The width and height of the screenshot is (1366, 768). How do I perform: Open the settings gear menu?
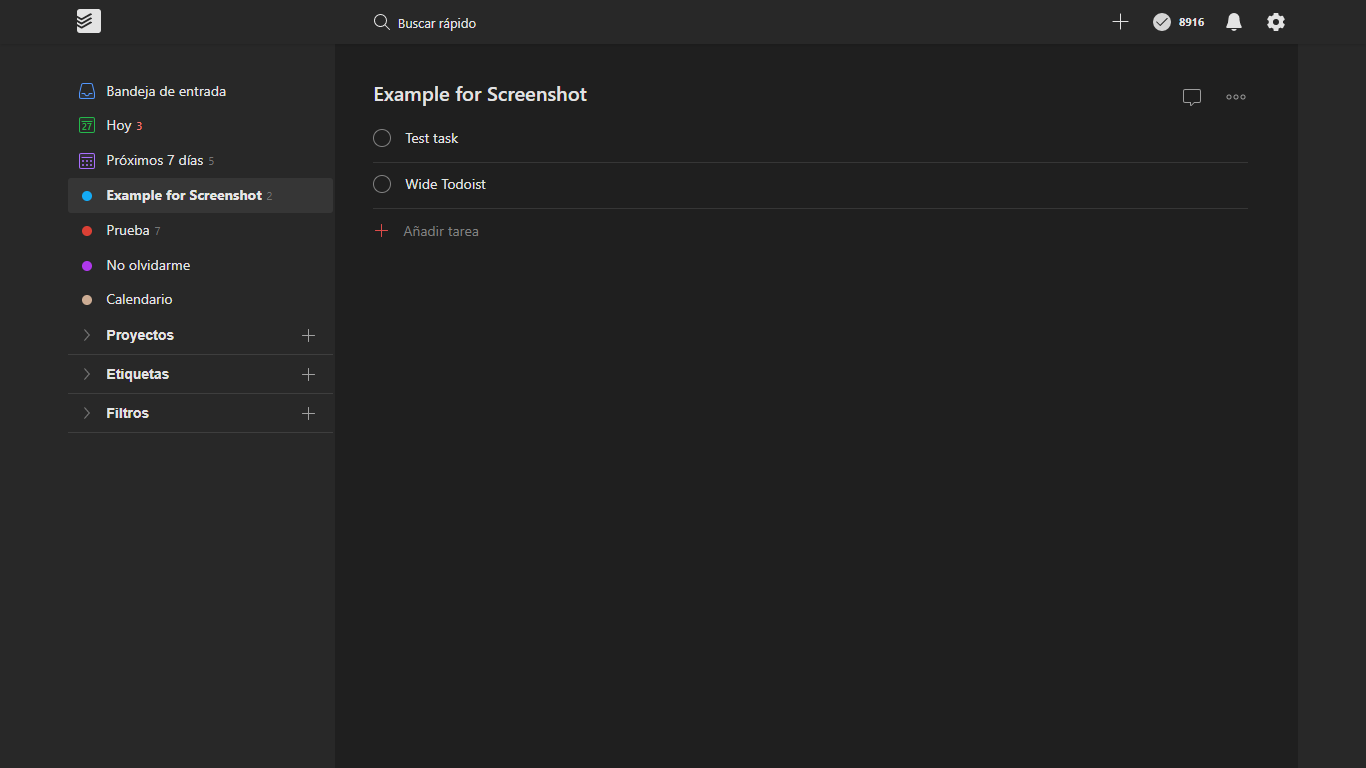1275,21
